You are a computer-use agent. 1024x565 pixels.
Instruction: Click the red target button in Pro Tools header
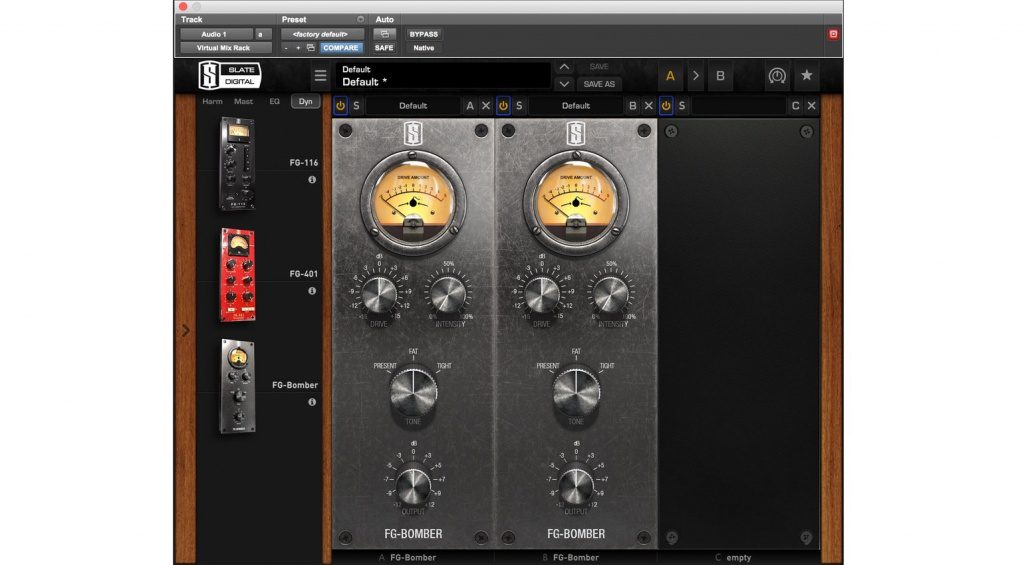coord(833,34)
